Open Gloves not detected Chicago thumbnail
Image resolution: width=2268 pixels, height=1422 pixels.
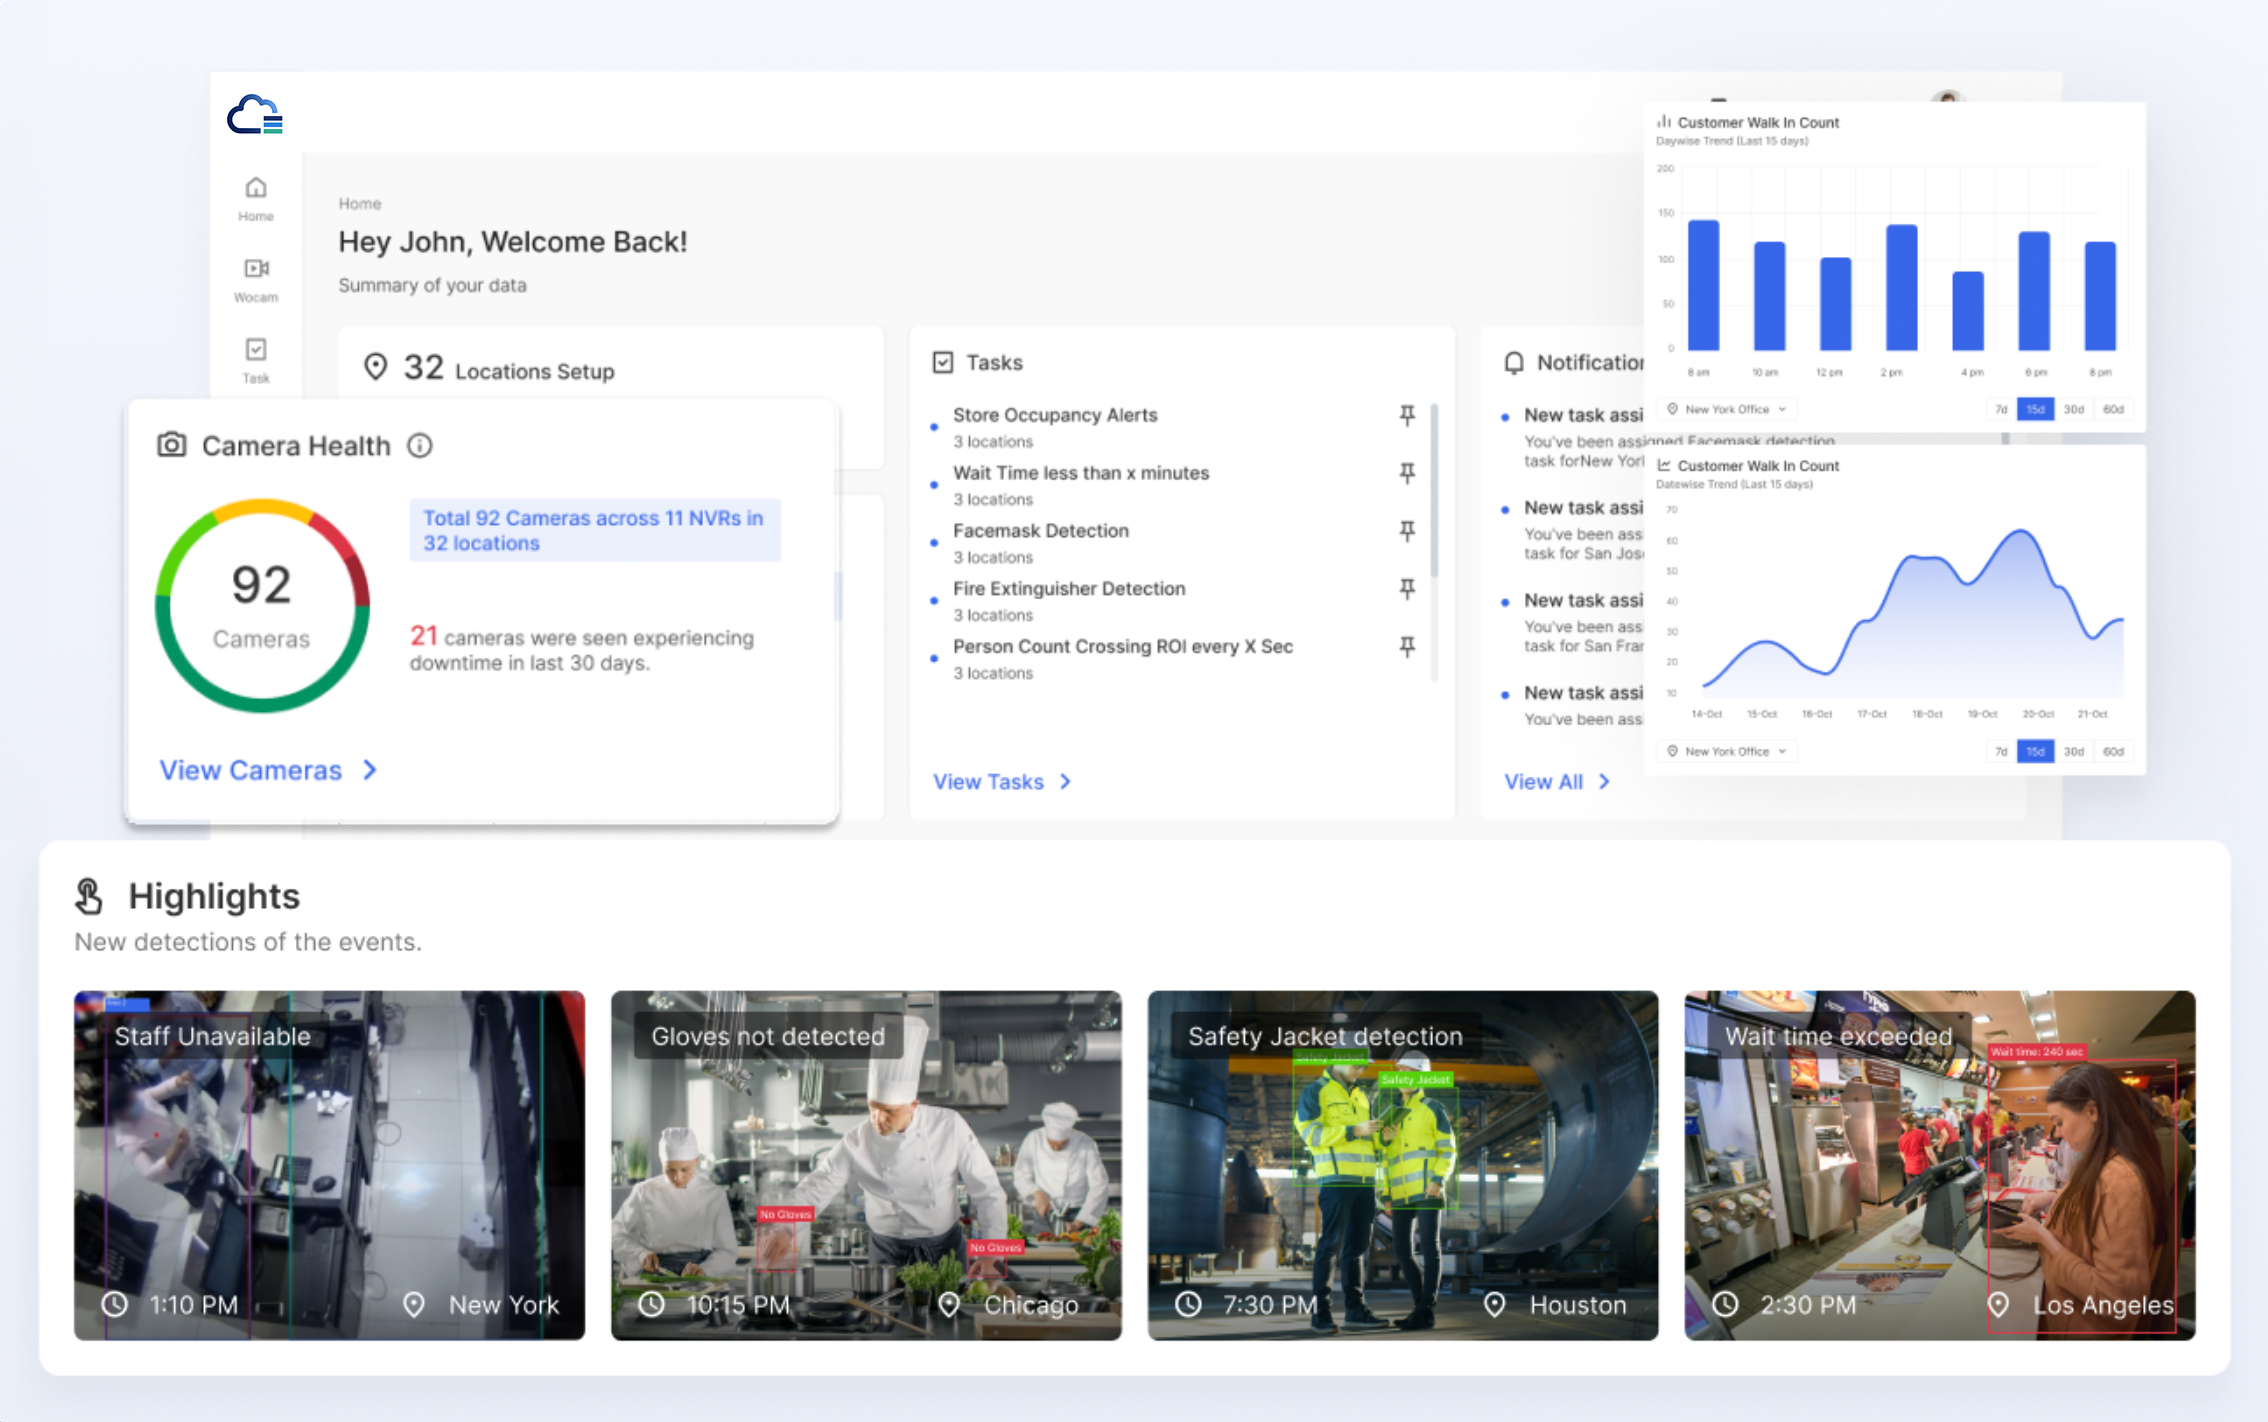point(866,1165)
